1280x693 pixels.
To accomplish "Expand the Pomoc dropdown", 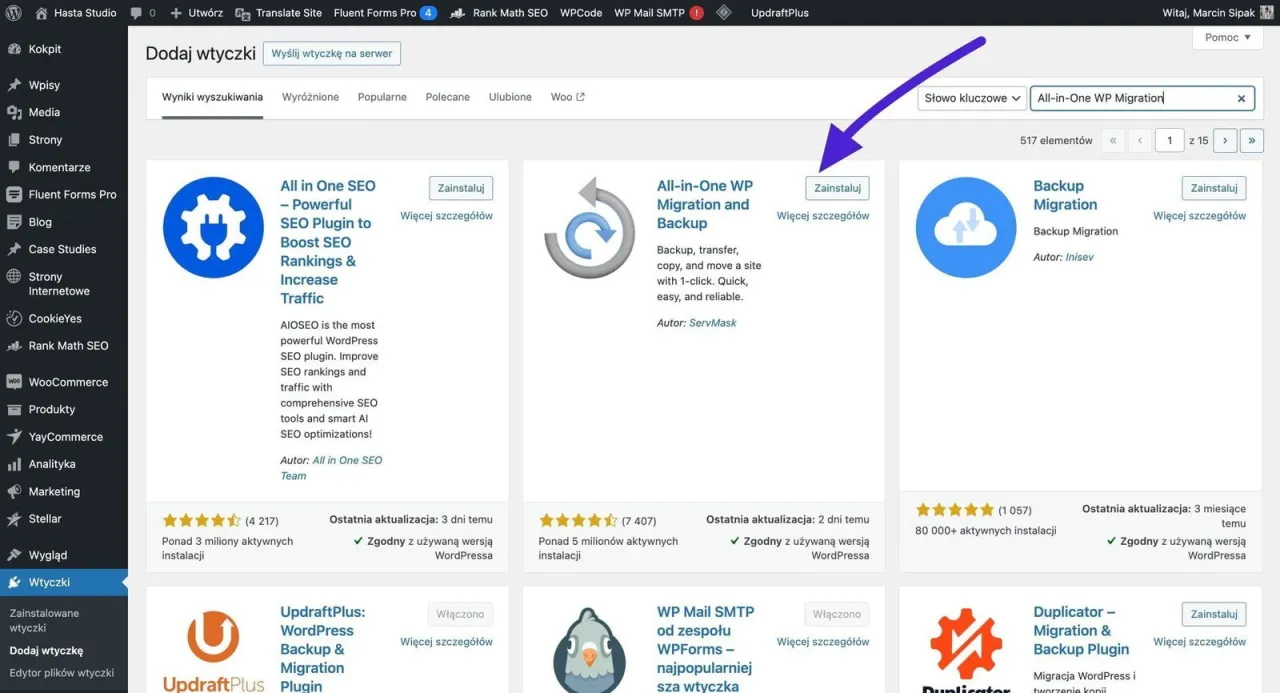I will click(x=1227, y=37).
